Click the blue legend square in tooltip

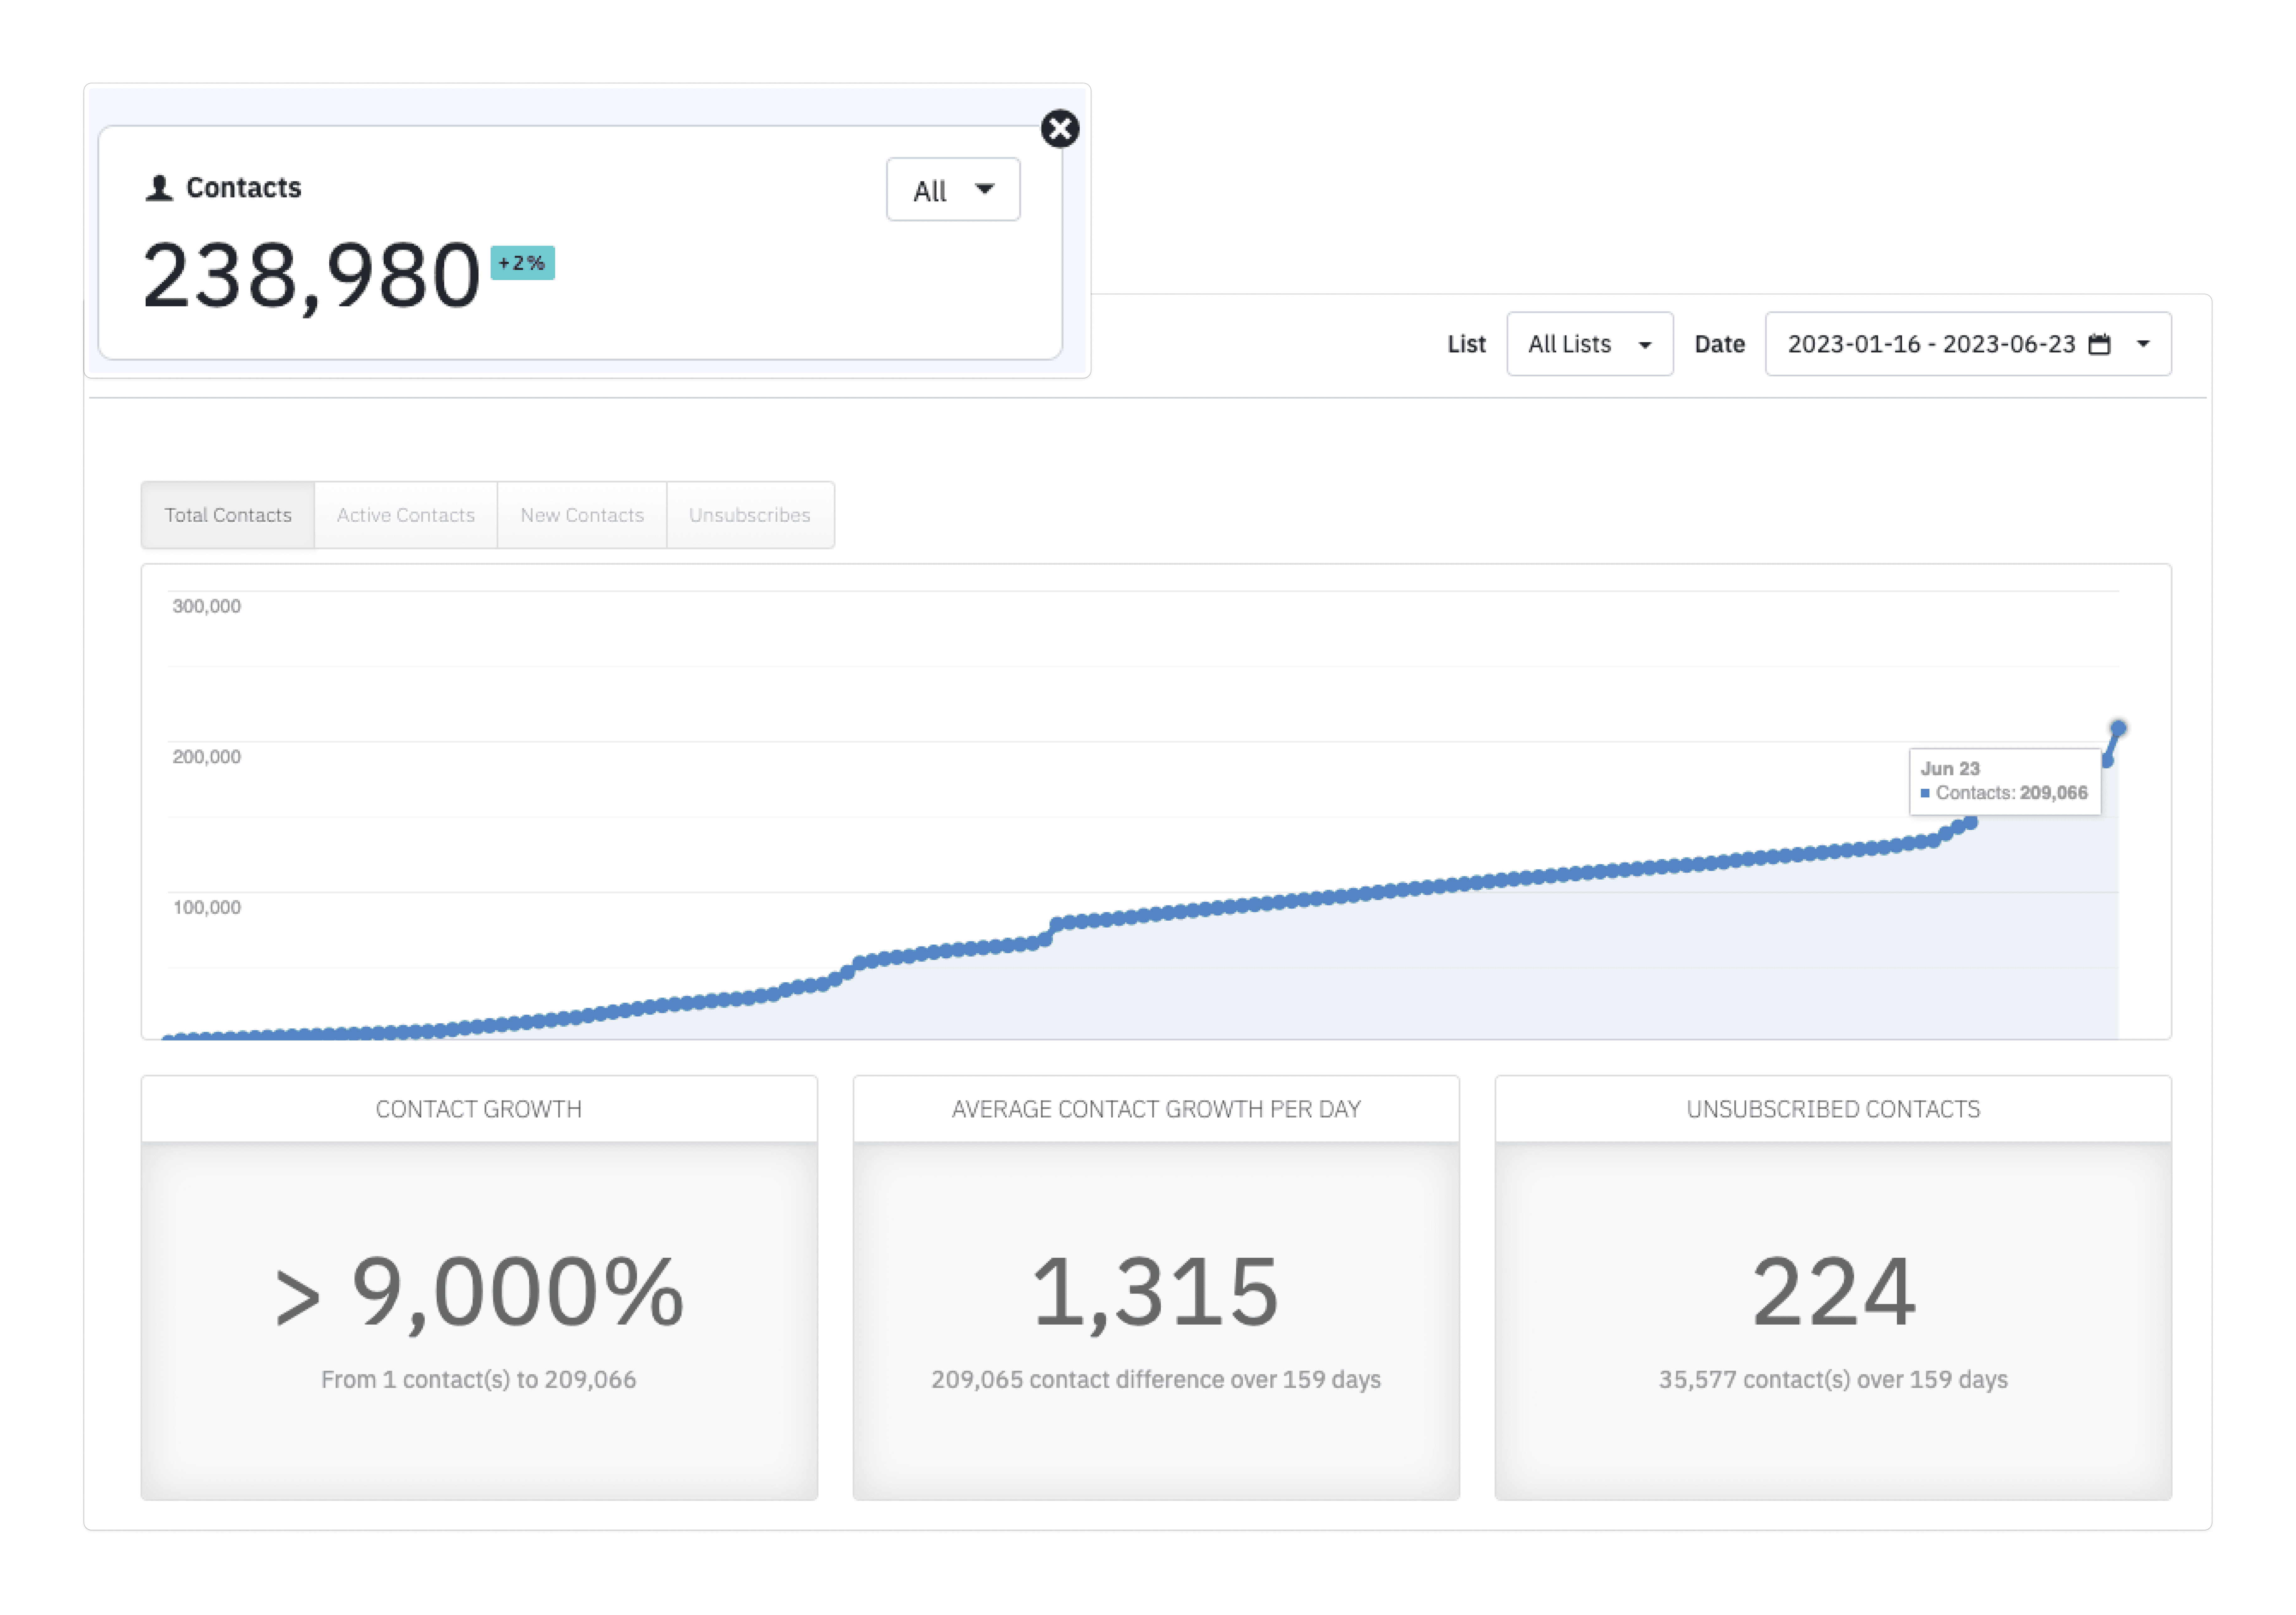point(1925,793)
